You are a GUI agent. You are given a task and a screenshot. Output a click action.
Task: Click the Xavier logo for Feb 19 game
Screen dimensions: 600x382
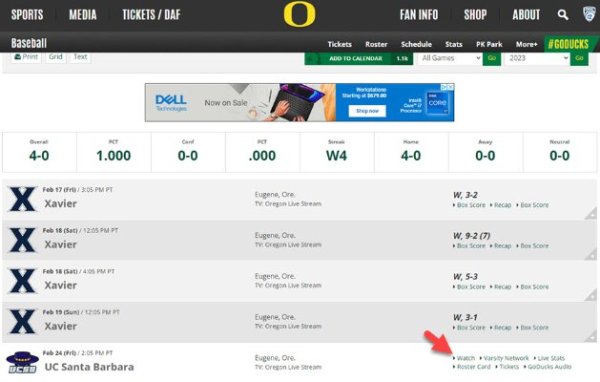(x=22, y=322)
